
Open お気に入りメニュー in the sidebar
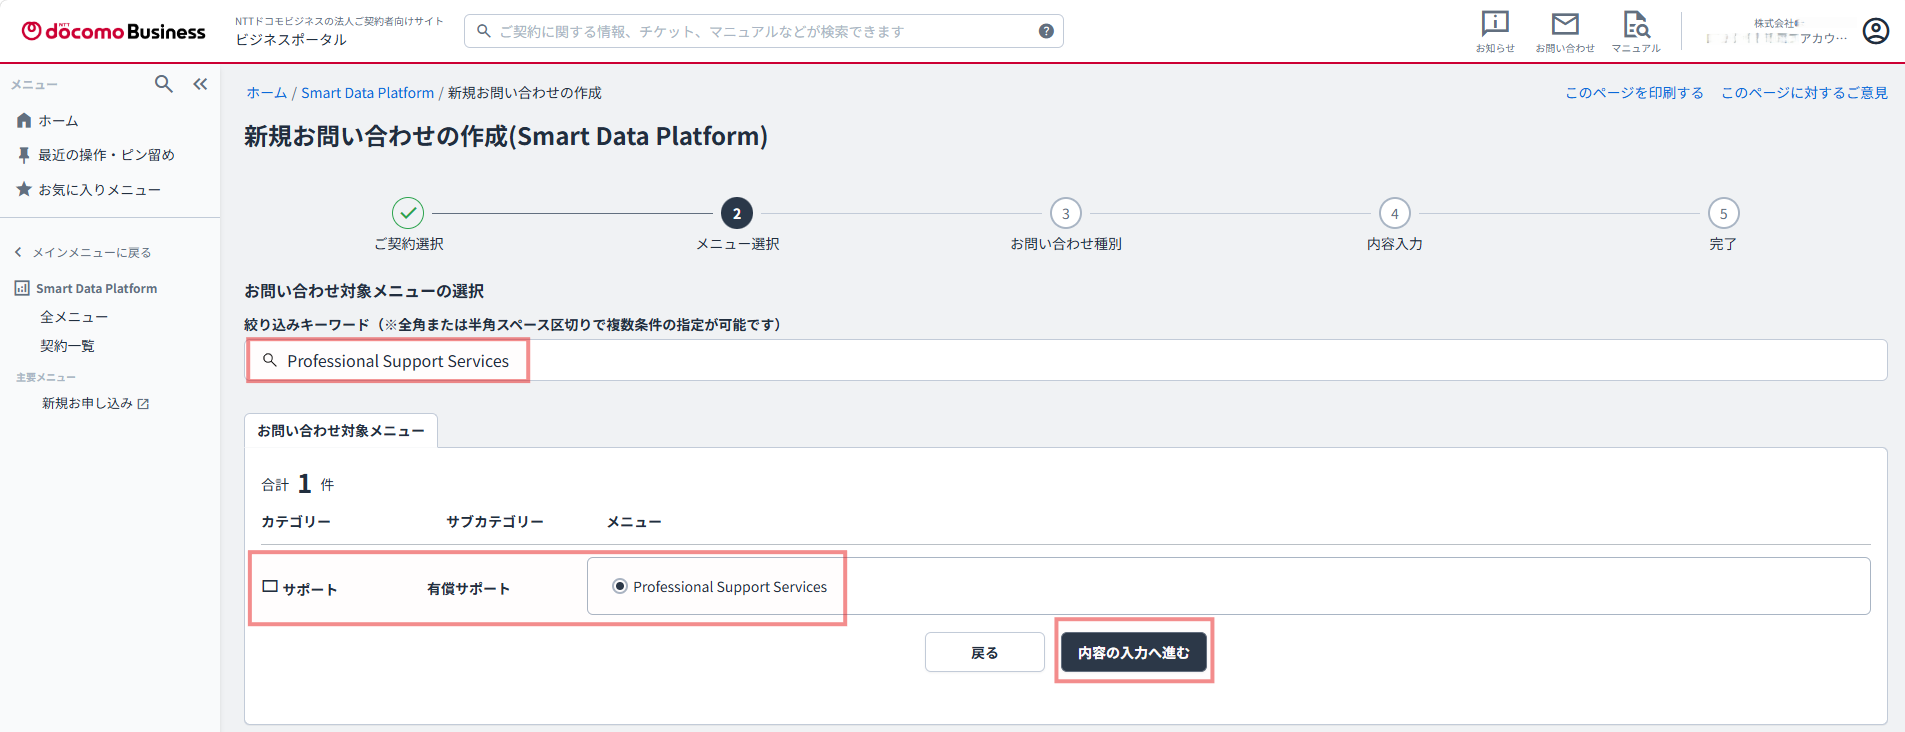coord(99,189)
